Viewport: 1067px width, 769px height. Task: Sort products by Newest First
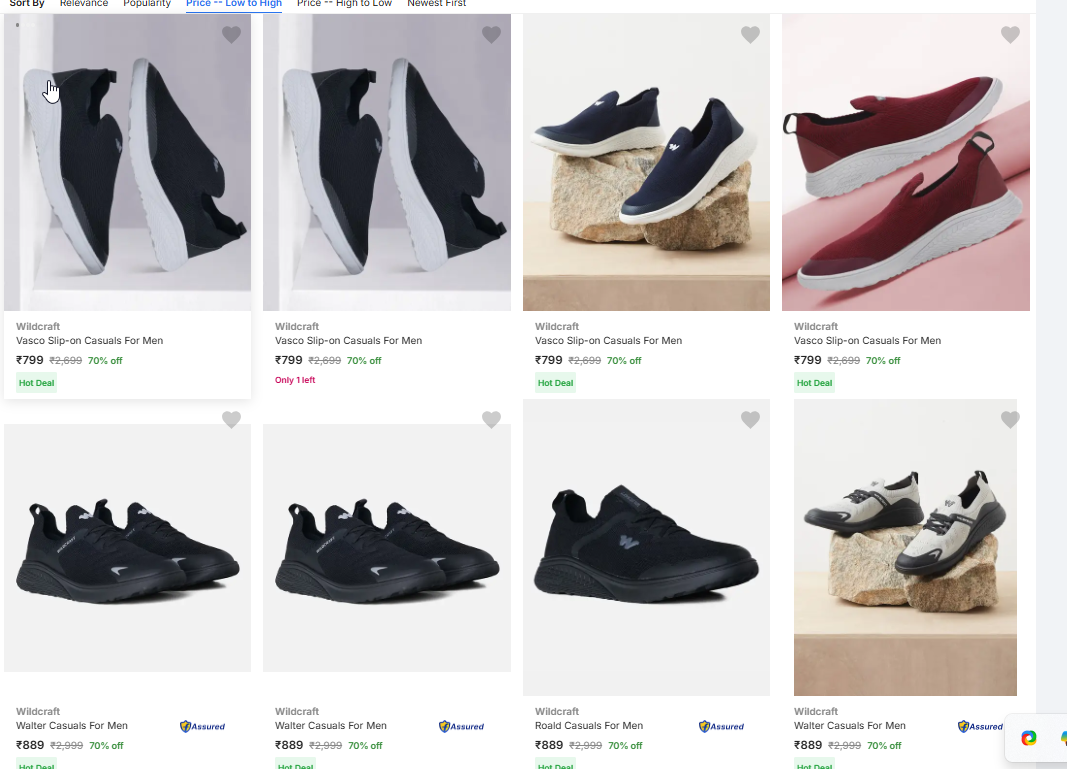tap(436, 4)
